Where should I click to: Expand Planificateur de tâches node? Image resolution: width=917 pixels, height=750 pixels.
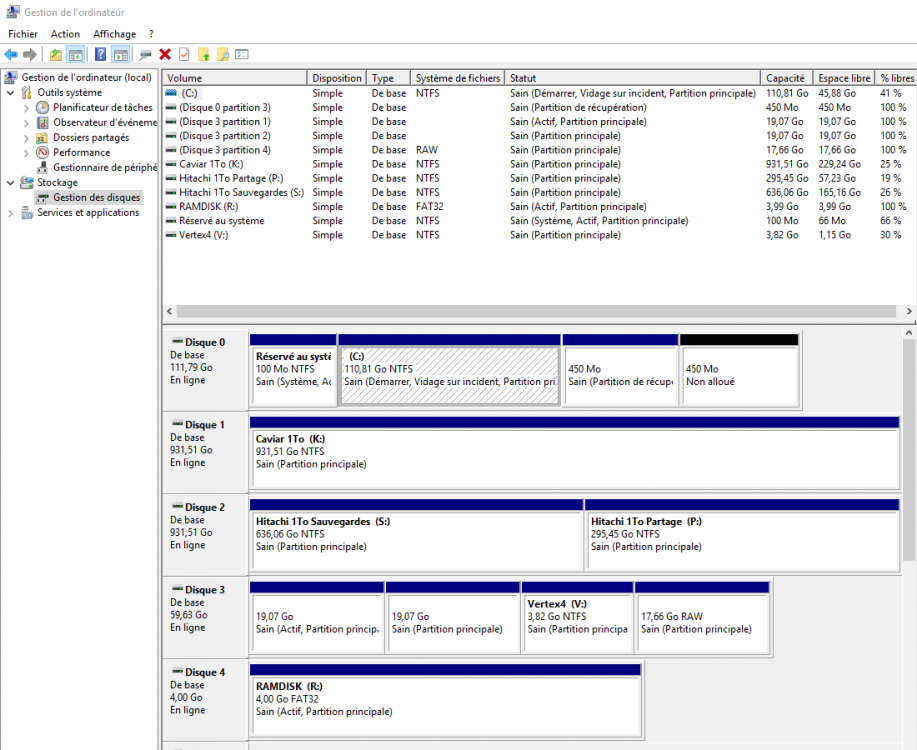pos(26,108)
